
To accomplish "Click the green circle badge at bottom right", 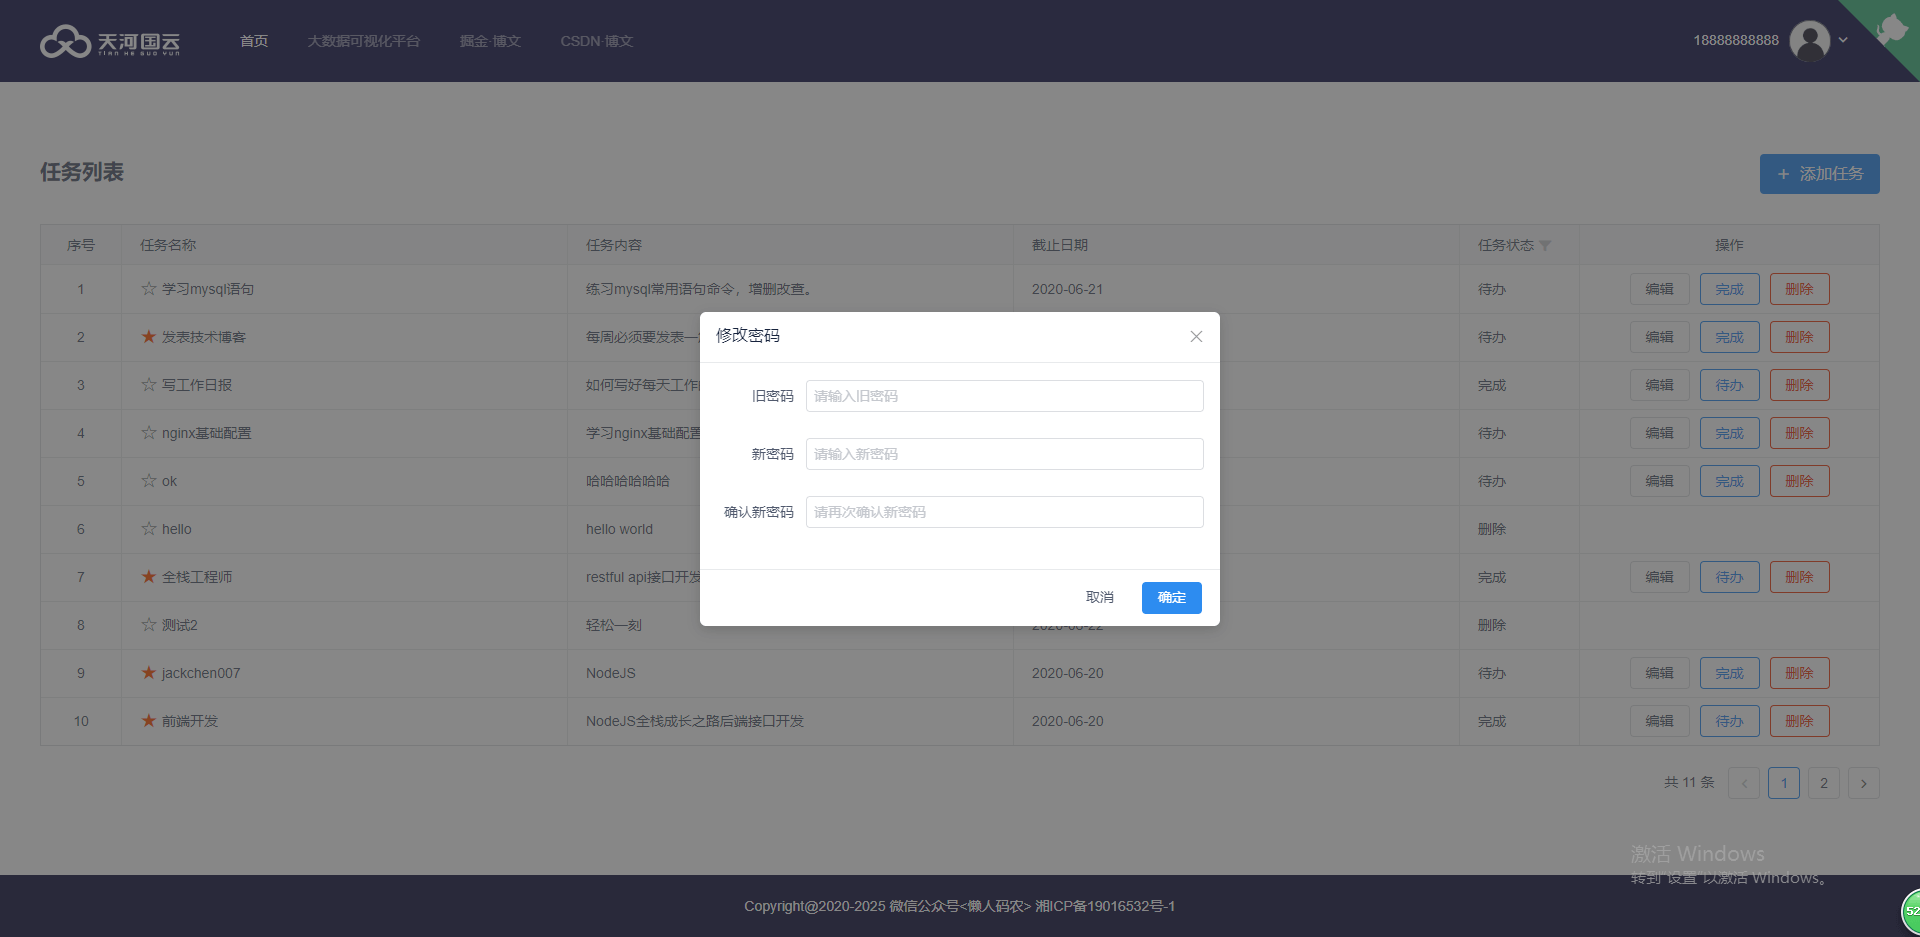I will tap(1911, 911).
